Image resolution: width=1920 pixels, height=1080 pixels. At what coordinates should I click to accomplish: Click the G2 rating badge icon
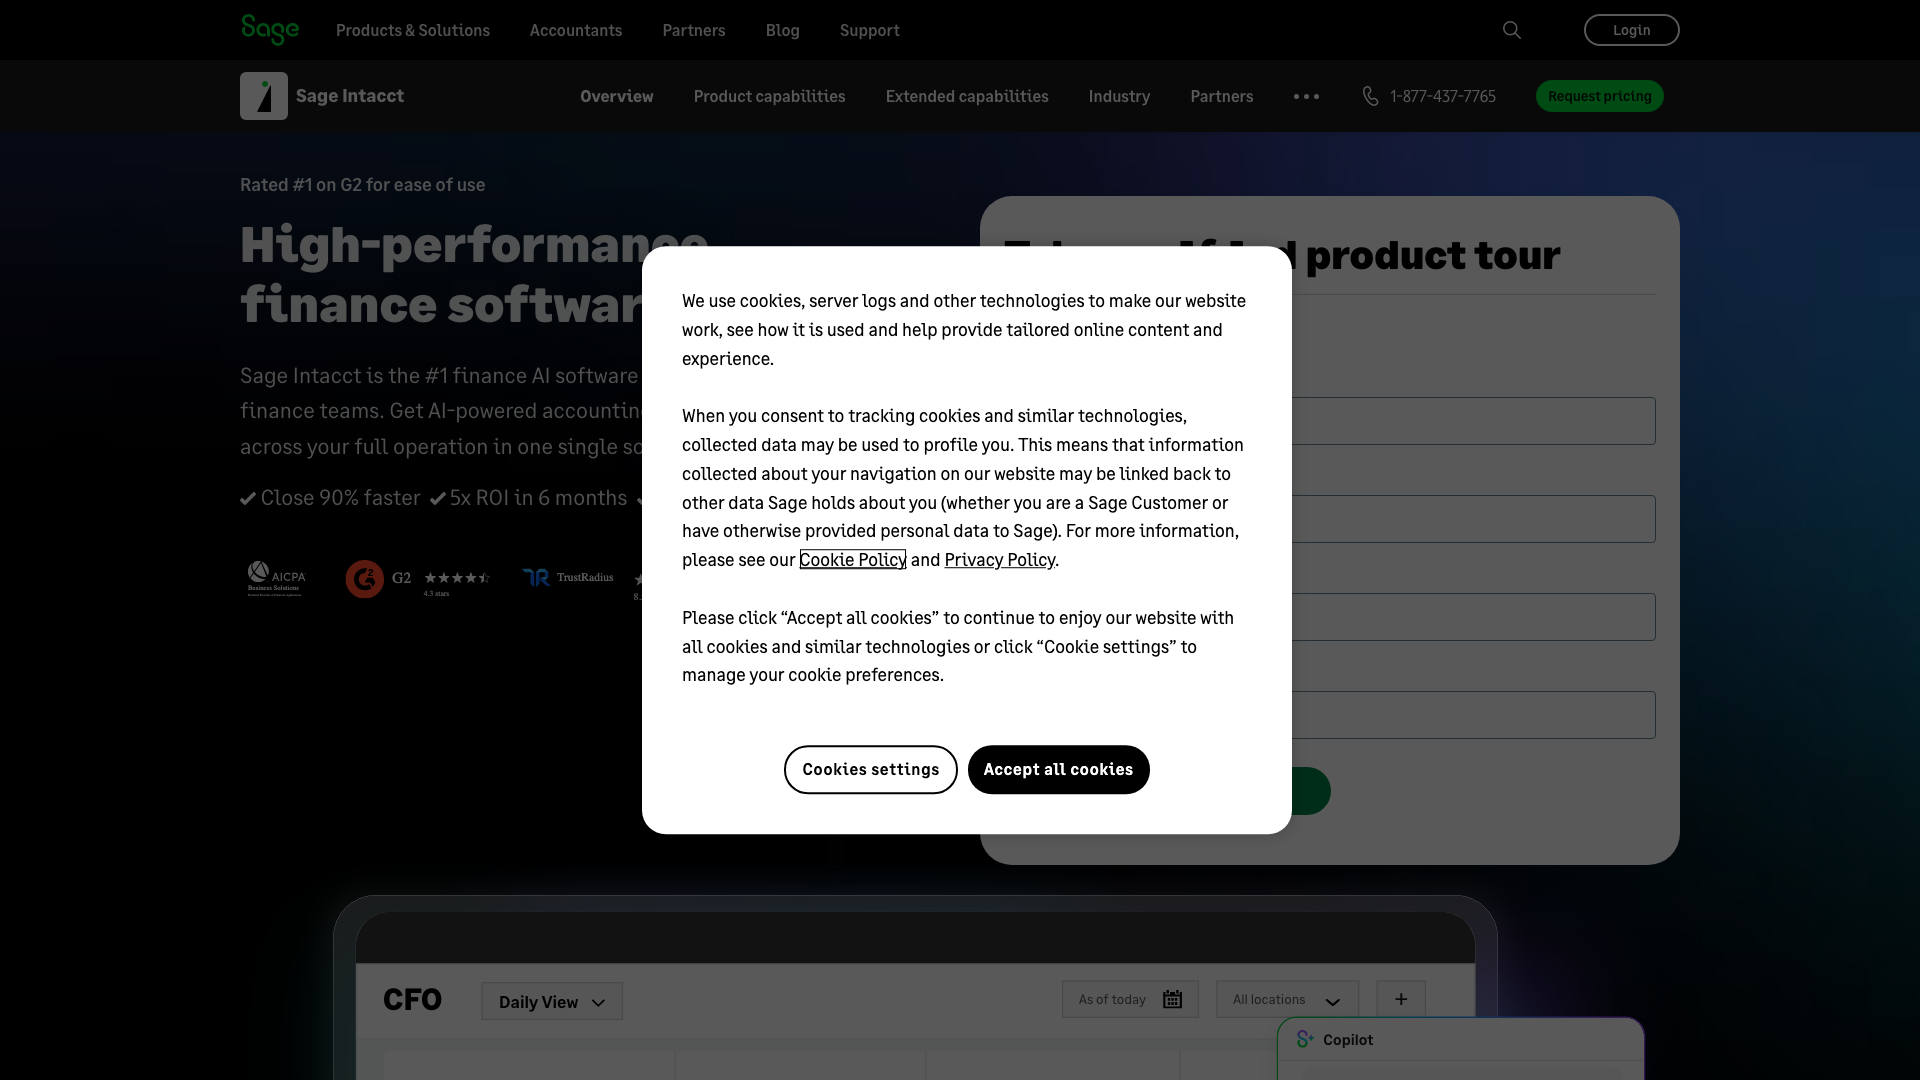coord(365,578)
